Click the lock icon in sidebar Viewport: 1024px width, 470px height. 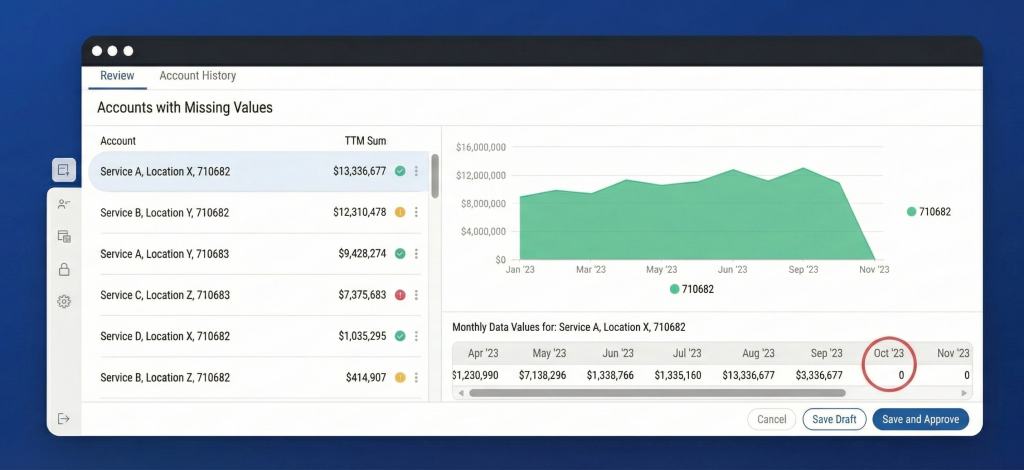click(64, 269)
